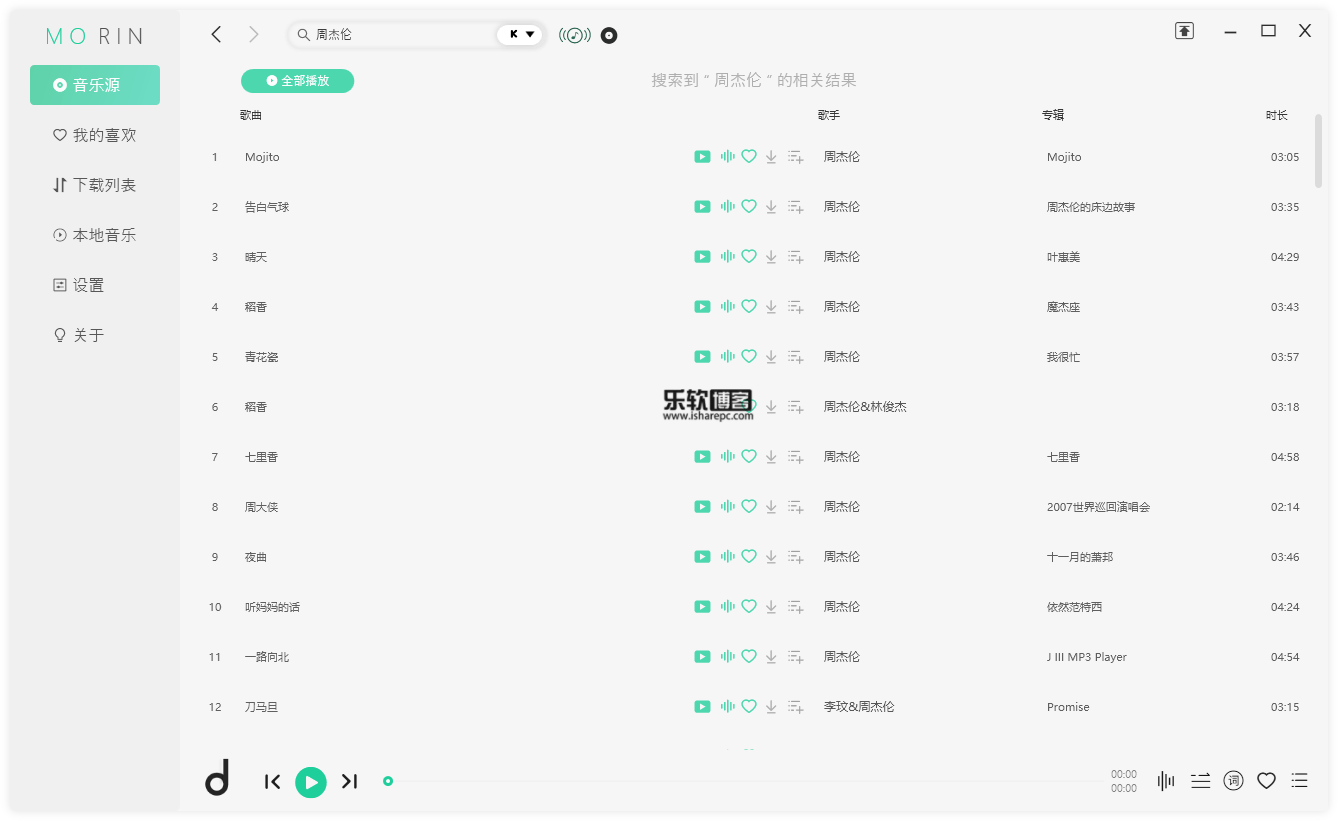Viewport: 1338px width, 821px height.
Task: Download the Mojito track
Action: tap(771, 157)
